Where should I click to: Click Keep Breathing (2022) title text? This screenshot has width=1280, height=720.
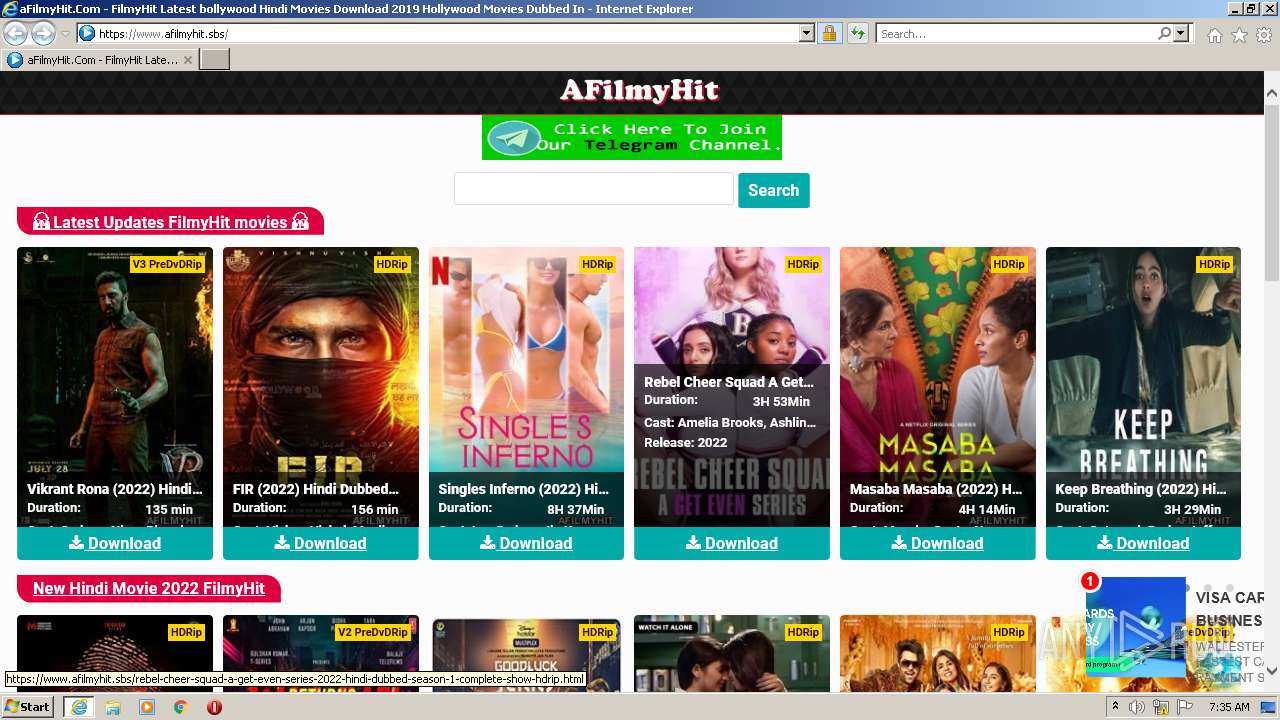coord(1141,489)
